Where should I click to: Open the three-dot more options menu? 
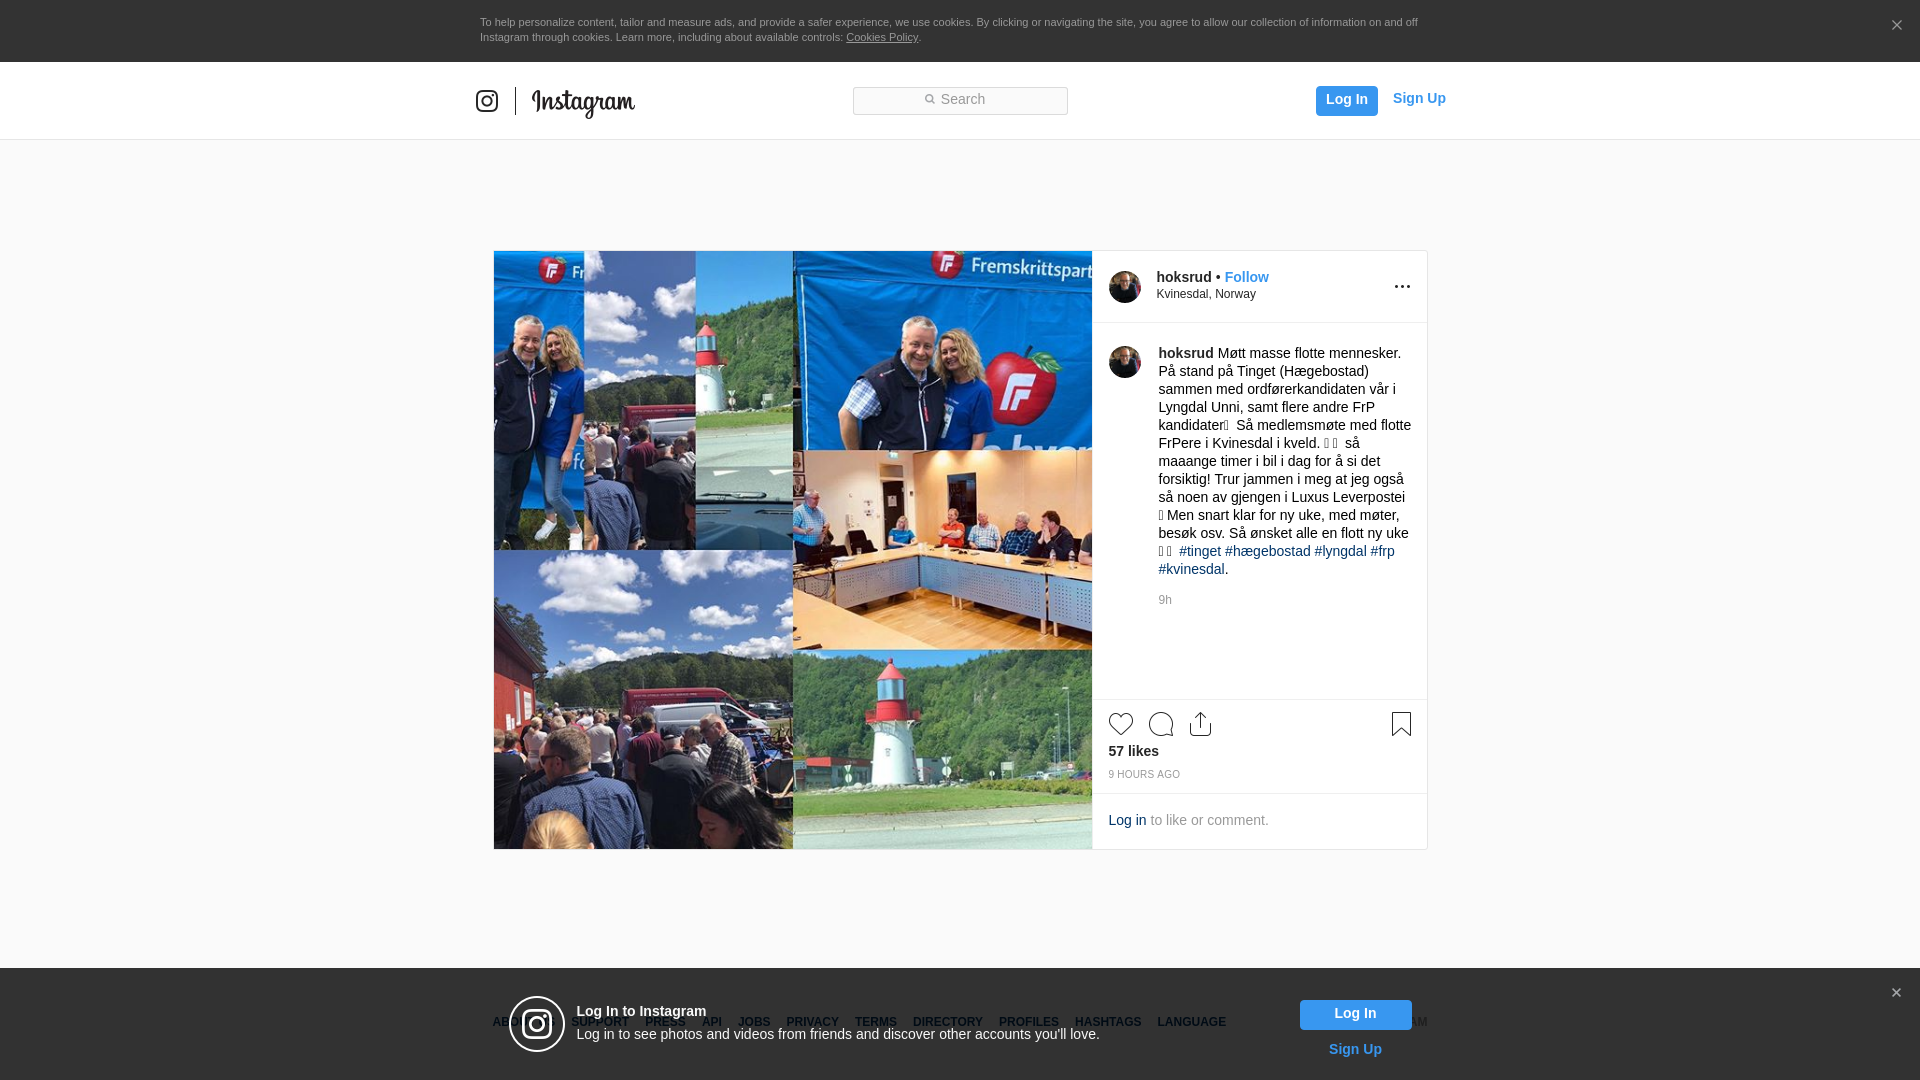point(1402,287)
